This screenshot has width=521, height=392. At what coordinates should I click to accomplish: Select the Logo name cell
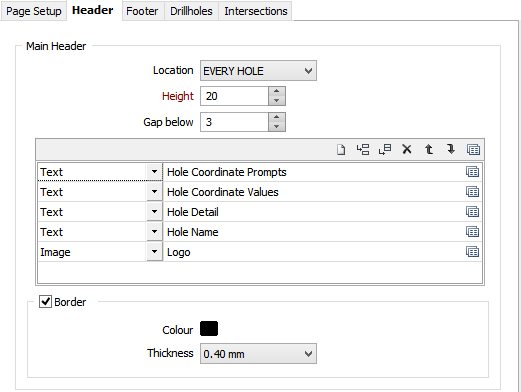click(314, 252)
